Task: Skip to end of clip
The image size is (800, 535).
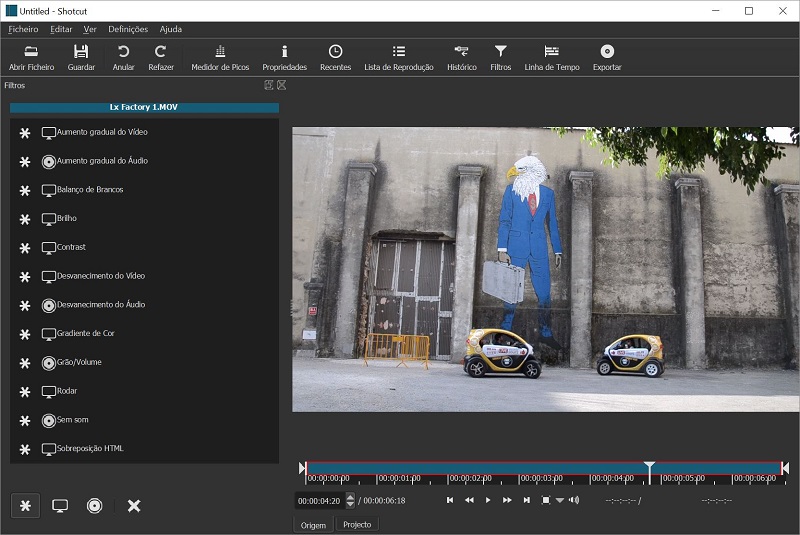Action: pyautogui.click(x=527, y=500)
